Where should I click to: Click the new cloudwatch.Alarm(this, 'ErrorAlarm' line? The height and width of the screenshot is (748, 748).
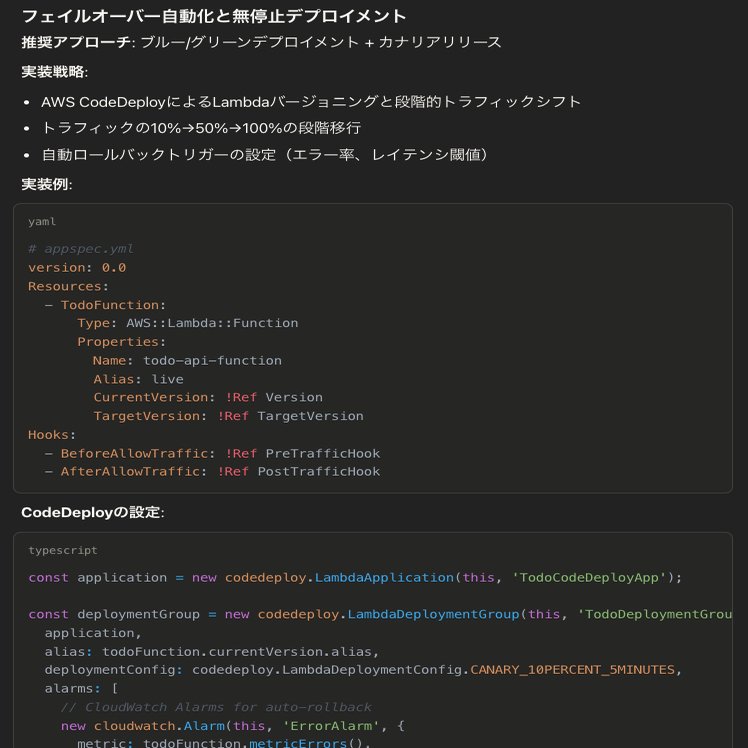coord(232,726)
